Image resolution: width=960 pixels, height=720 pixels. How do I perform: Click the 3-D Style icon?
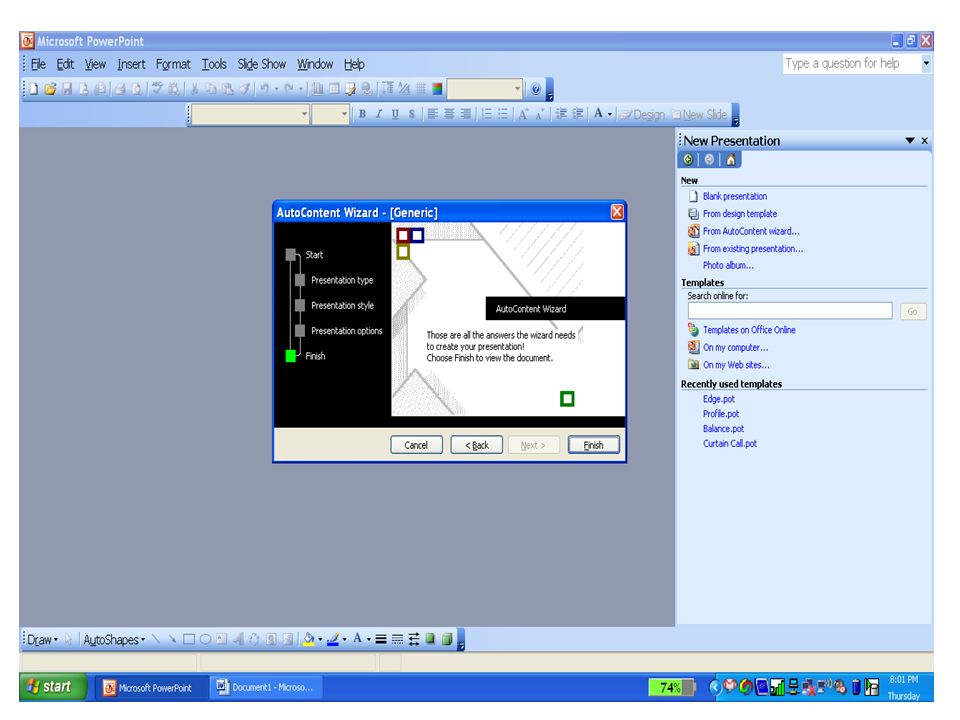[x=447, y=640]
